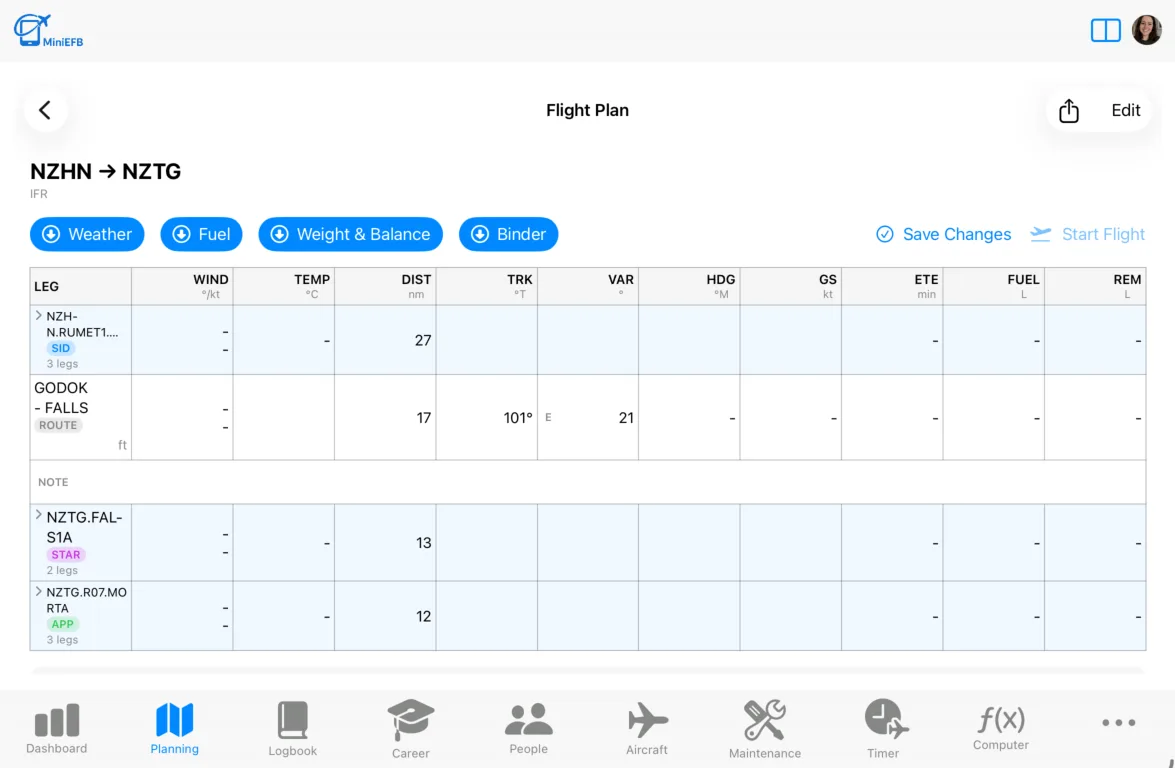Switch to the Planning tab
Viewport: 1175px width, 768px height.
[x=175, y=729]
